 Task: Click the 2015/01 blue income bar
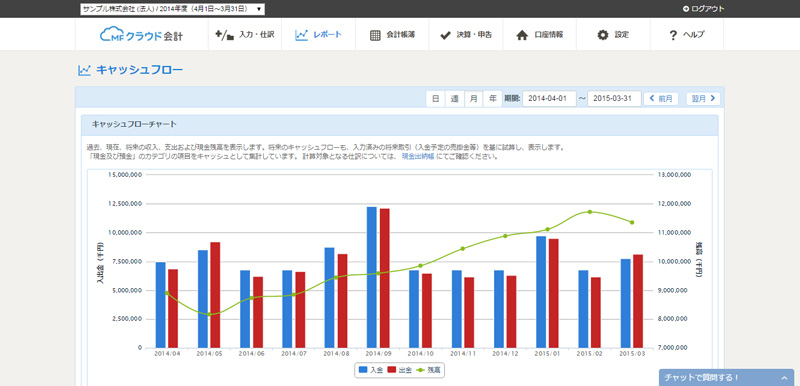pos(541,292)
